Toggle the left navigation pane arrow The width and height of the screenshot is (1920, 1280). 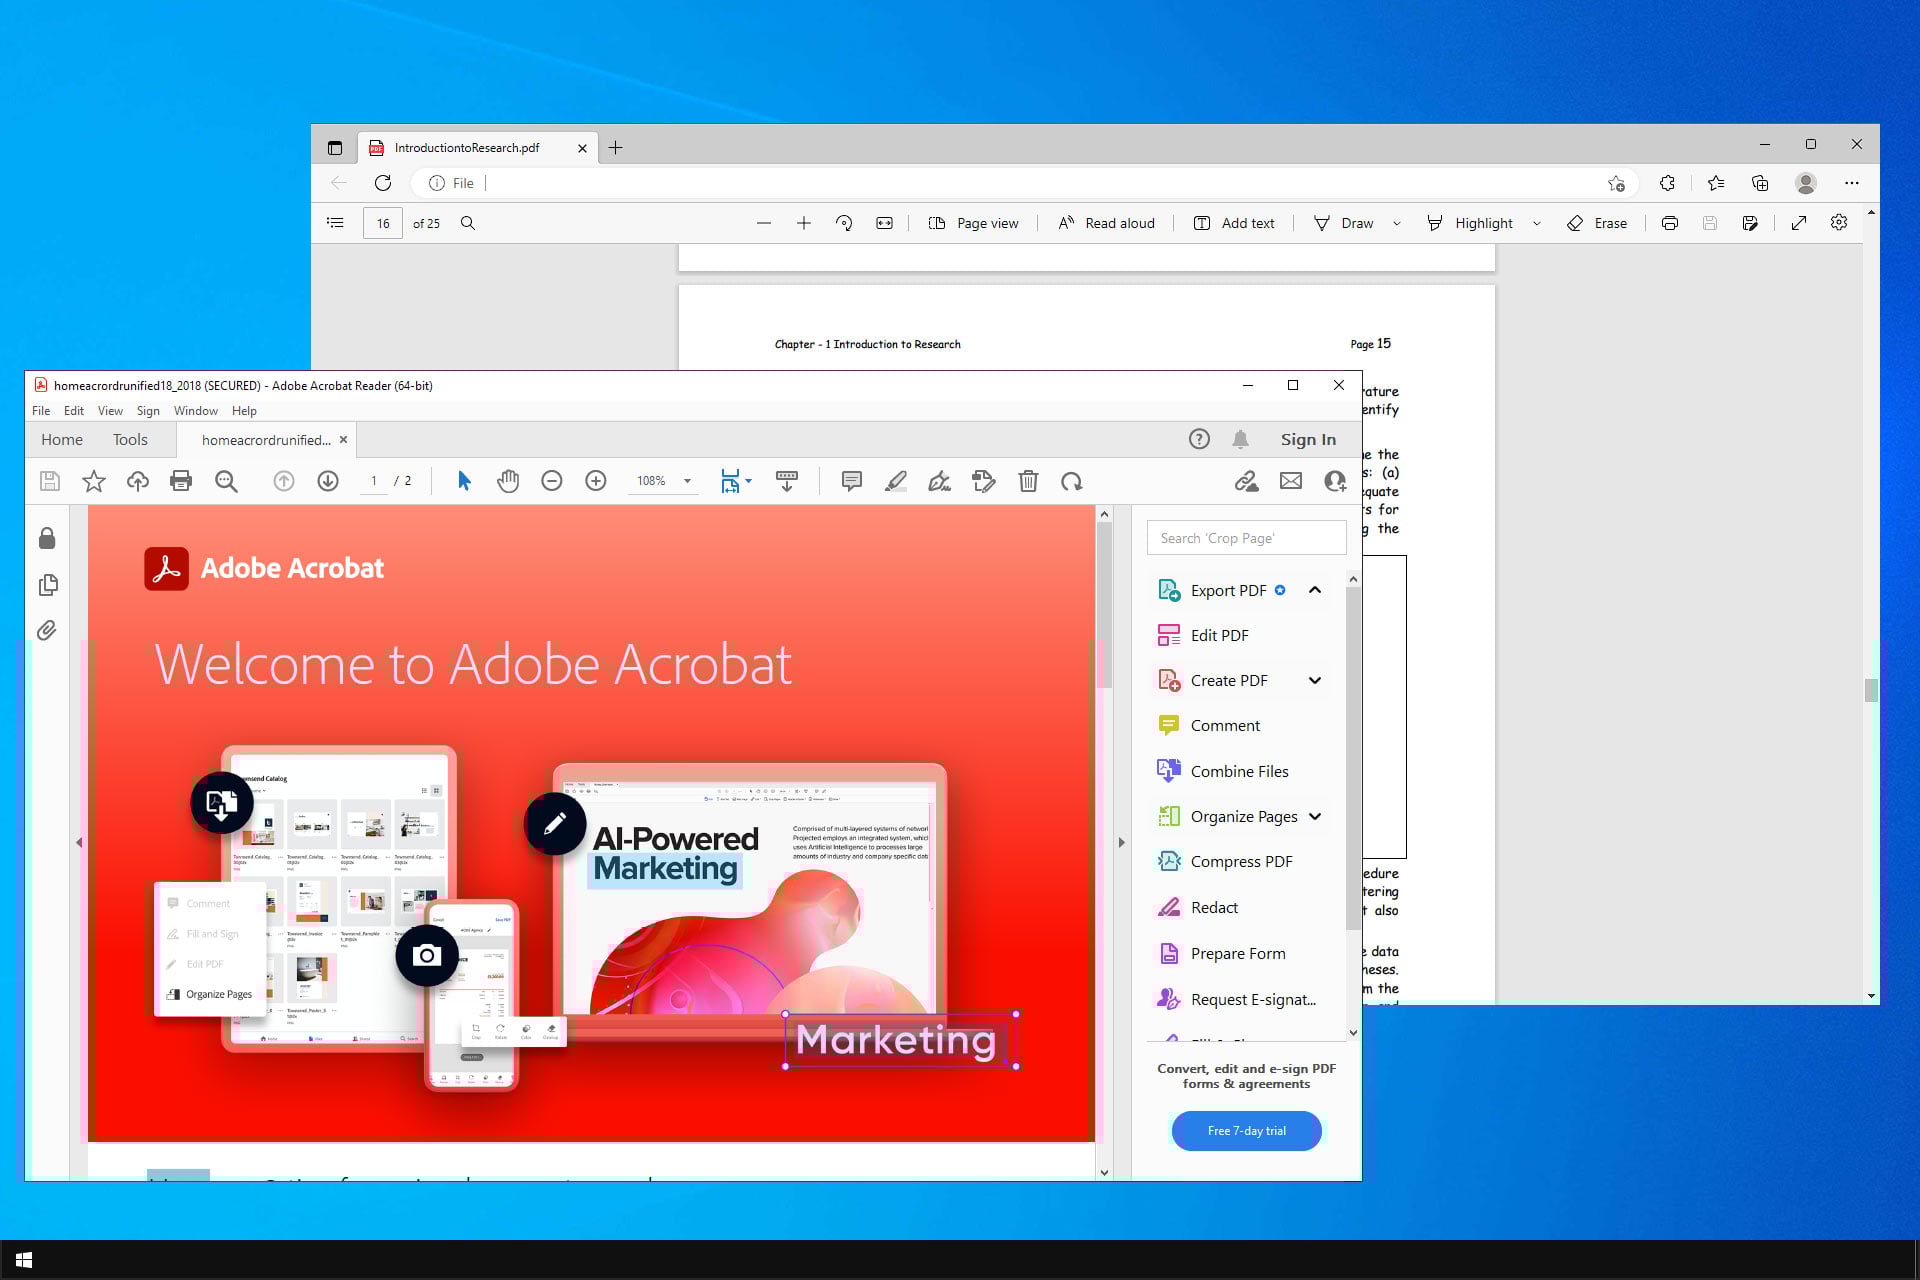(79, 843)
